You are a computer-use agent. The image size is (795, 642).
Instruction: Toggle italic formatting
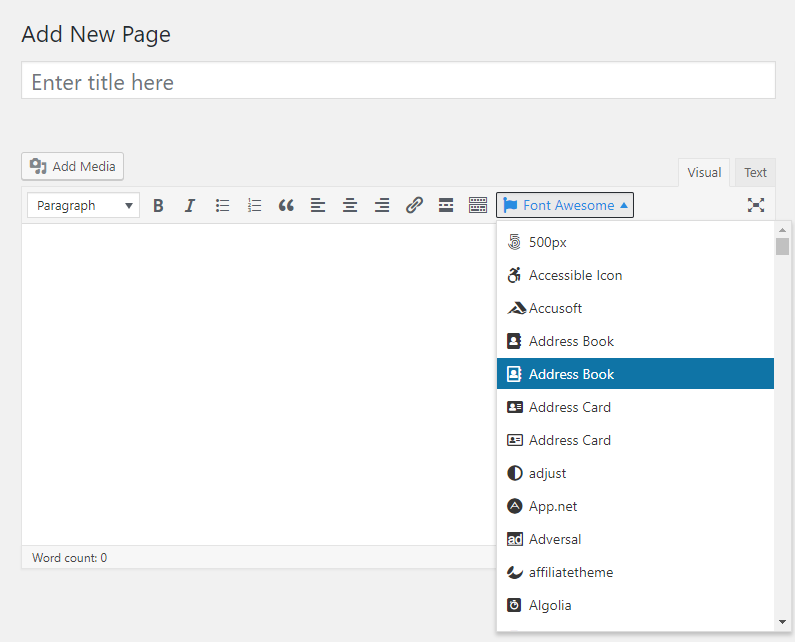point(190,205)
